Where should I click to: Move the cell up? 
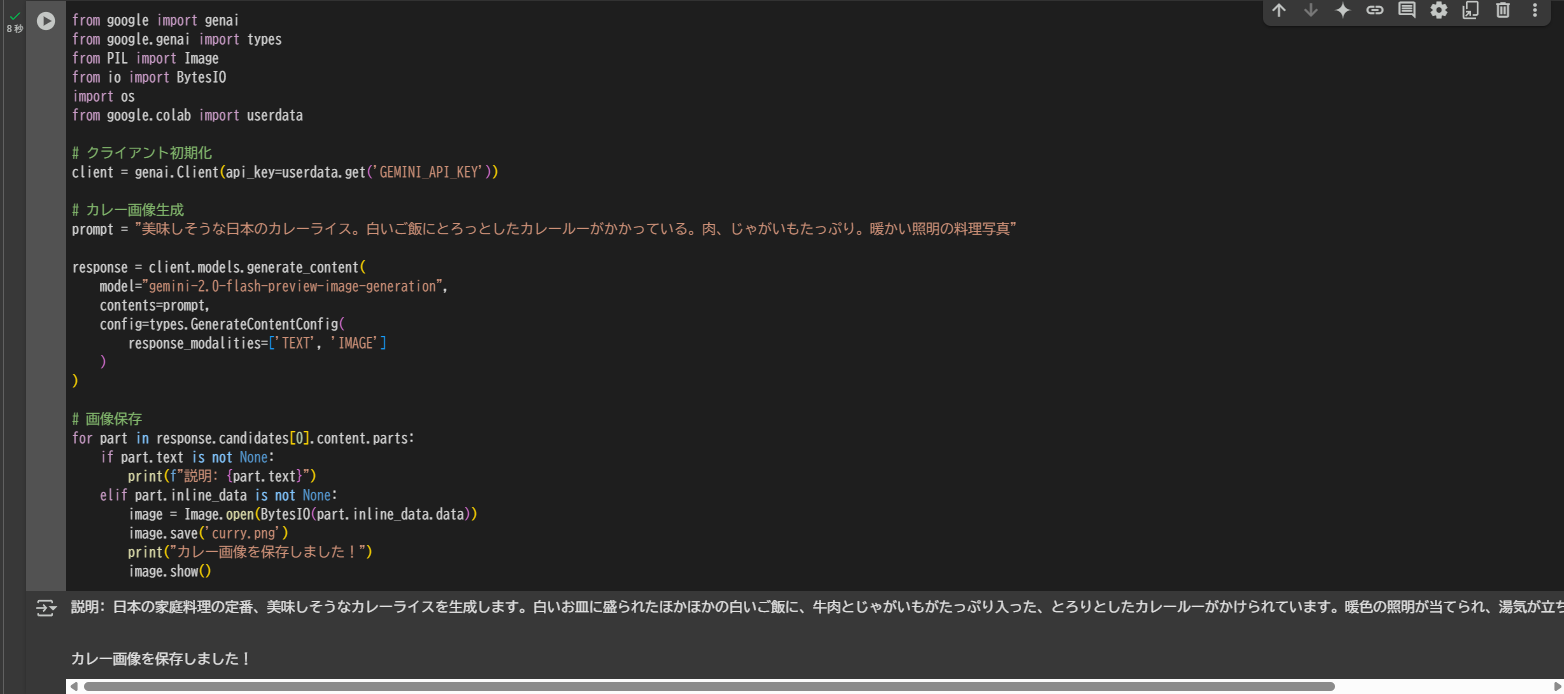click(1279, 11)
